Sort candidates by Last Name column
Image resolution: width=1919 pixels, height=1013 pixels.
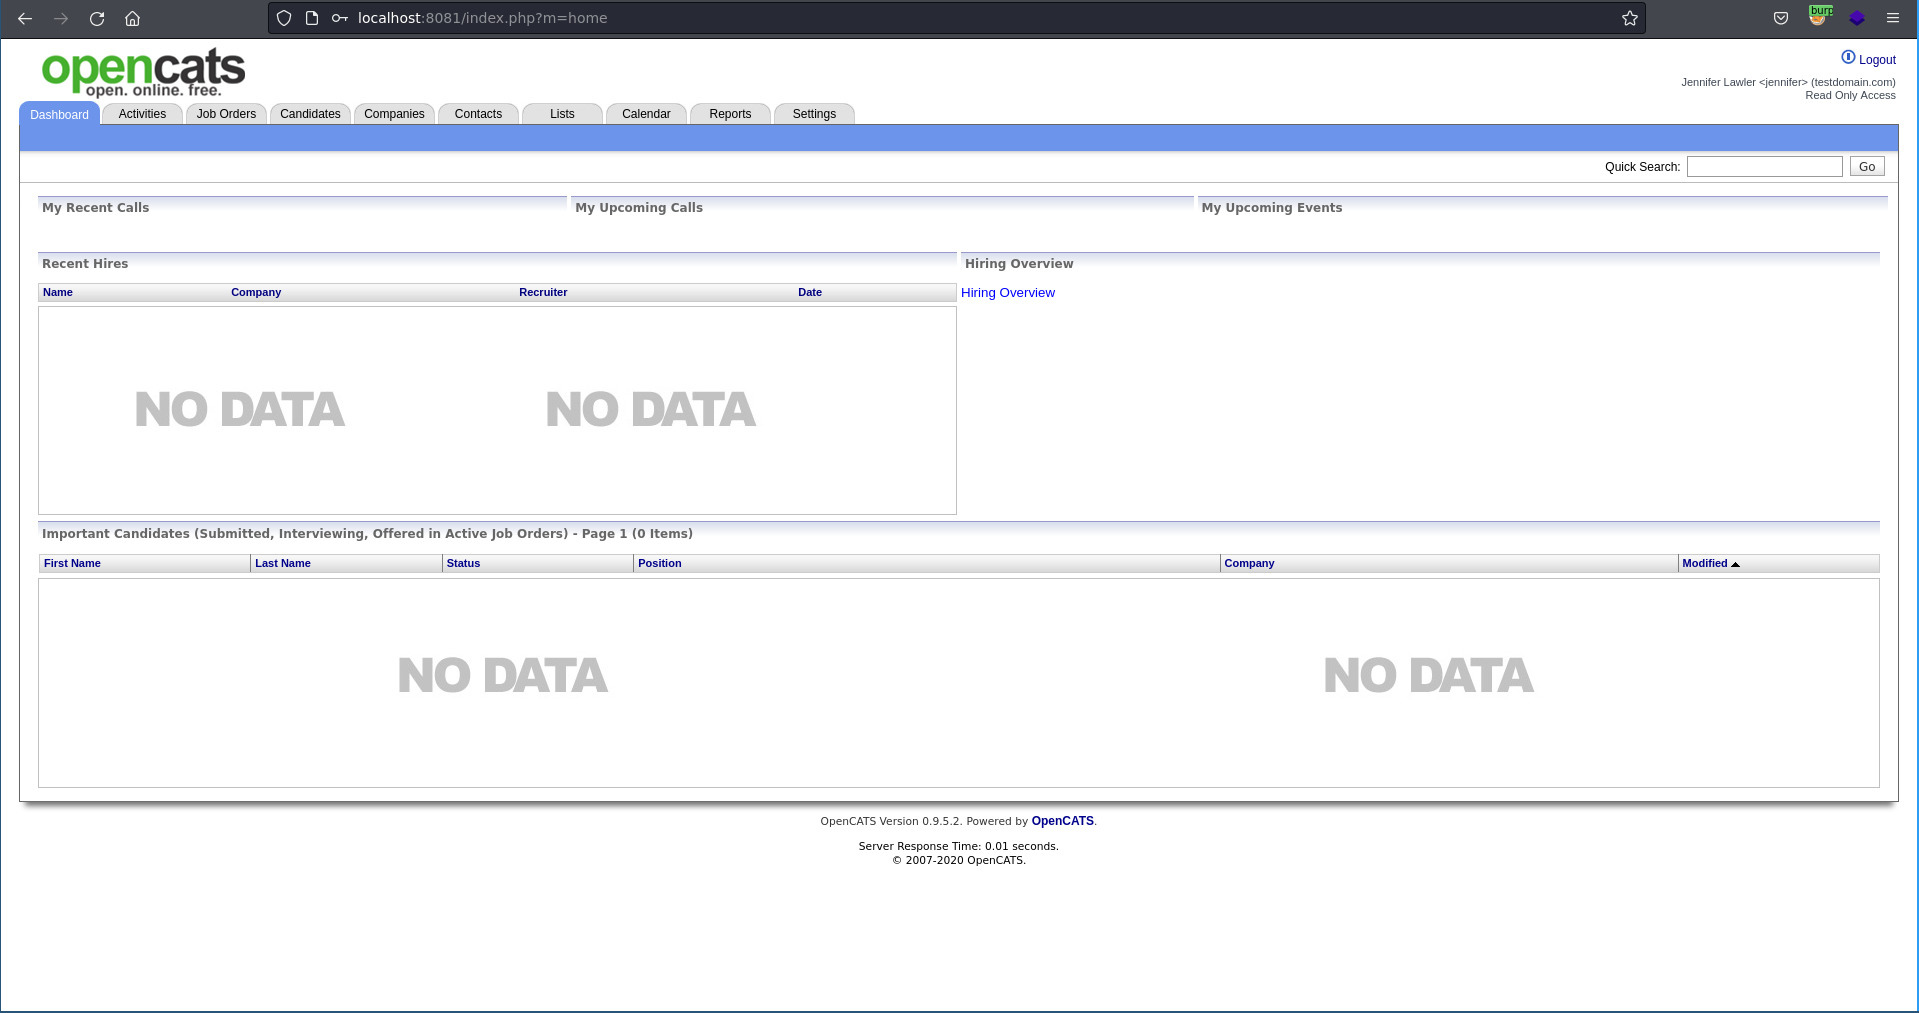[x=282, y=564]
